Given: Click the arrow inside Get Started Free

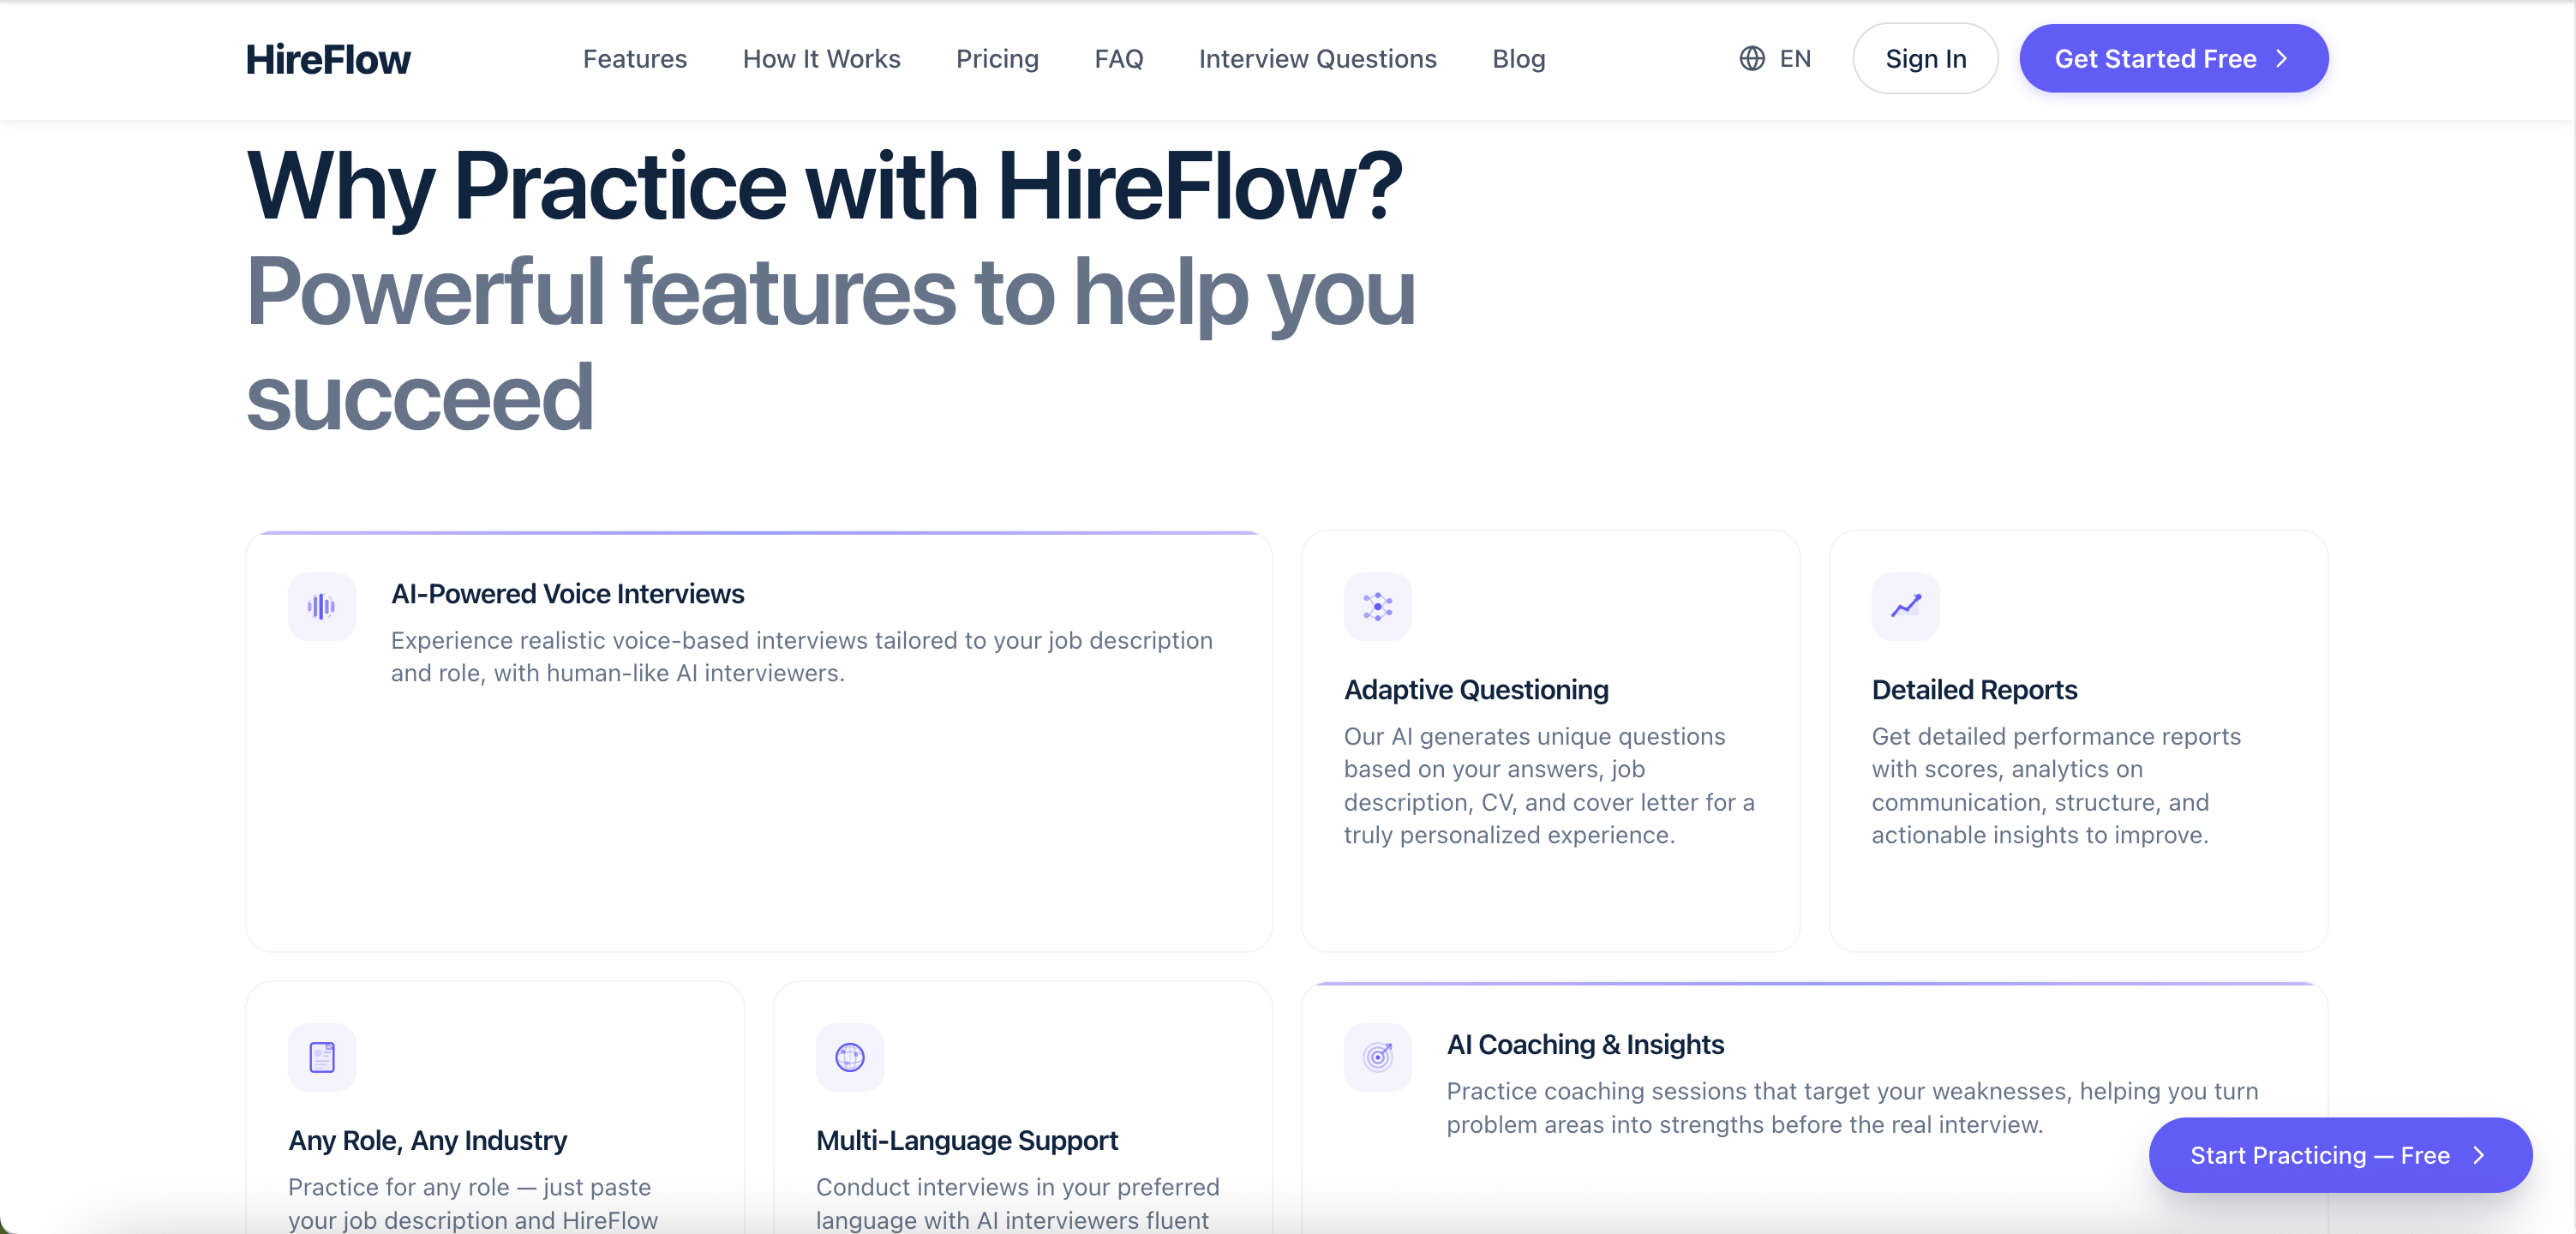Looking at the screenshot, I should [x=2282, y=59].
